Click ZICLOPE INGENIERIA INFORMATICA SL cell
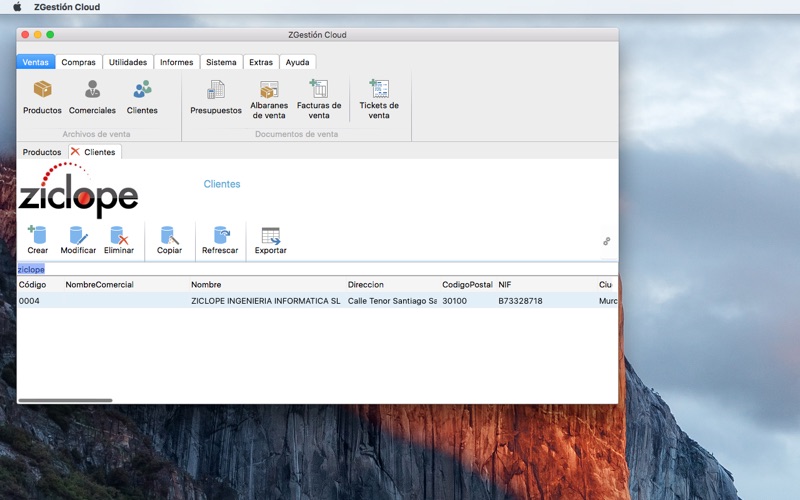The width and height of the screenshot is (800, 500). [266, 301]
